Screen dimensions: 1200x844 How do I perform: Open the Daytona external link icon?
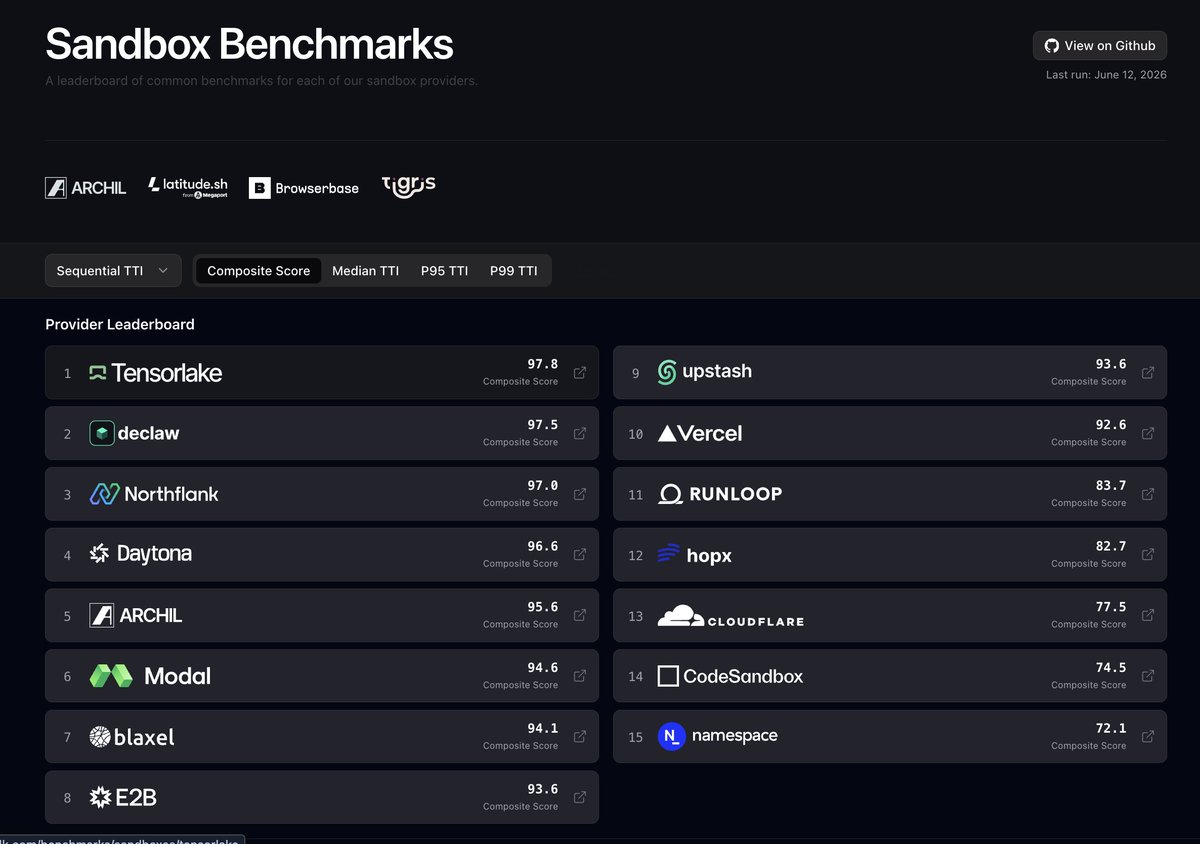pyautogui.click(x=580, y=555)
